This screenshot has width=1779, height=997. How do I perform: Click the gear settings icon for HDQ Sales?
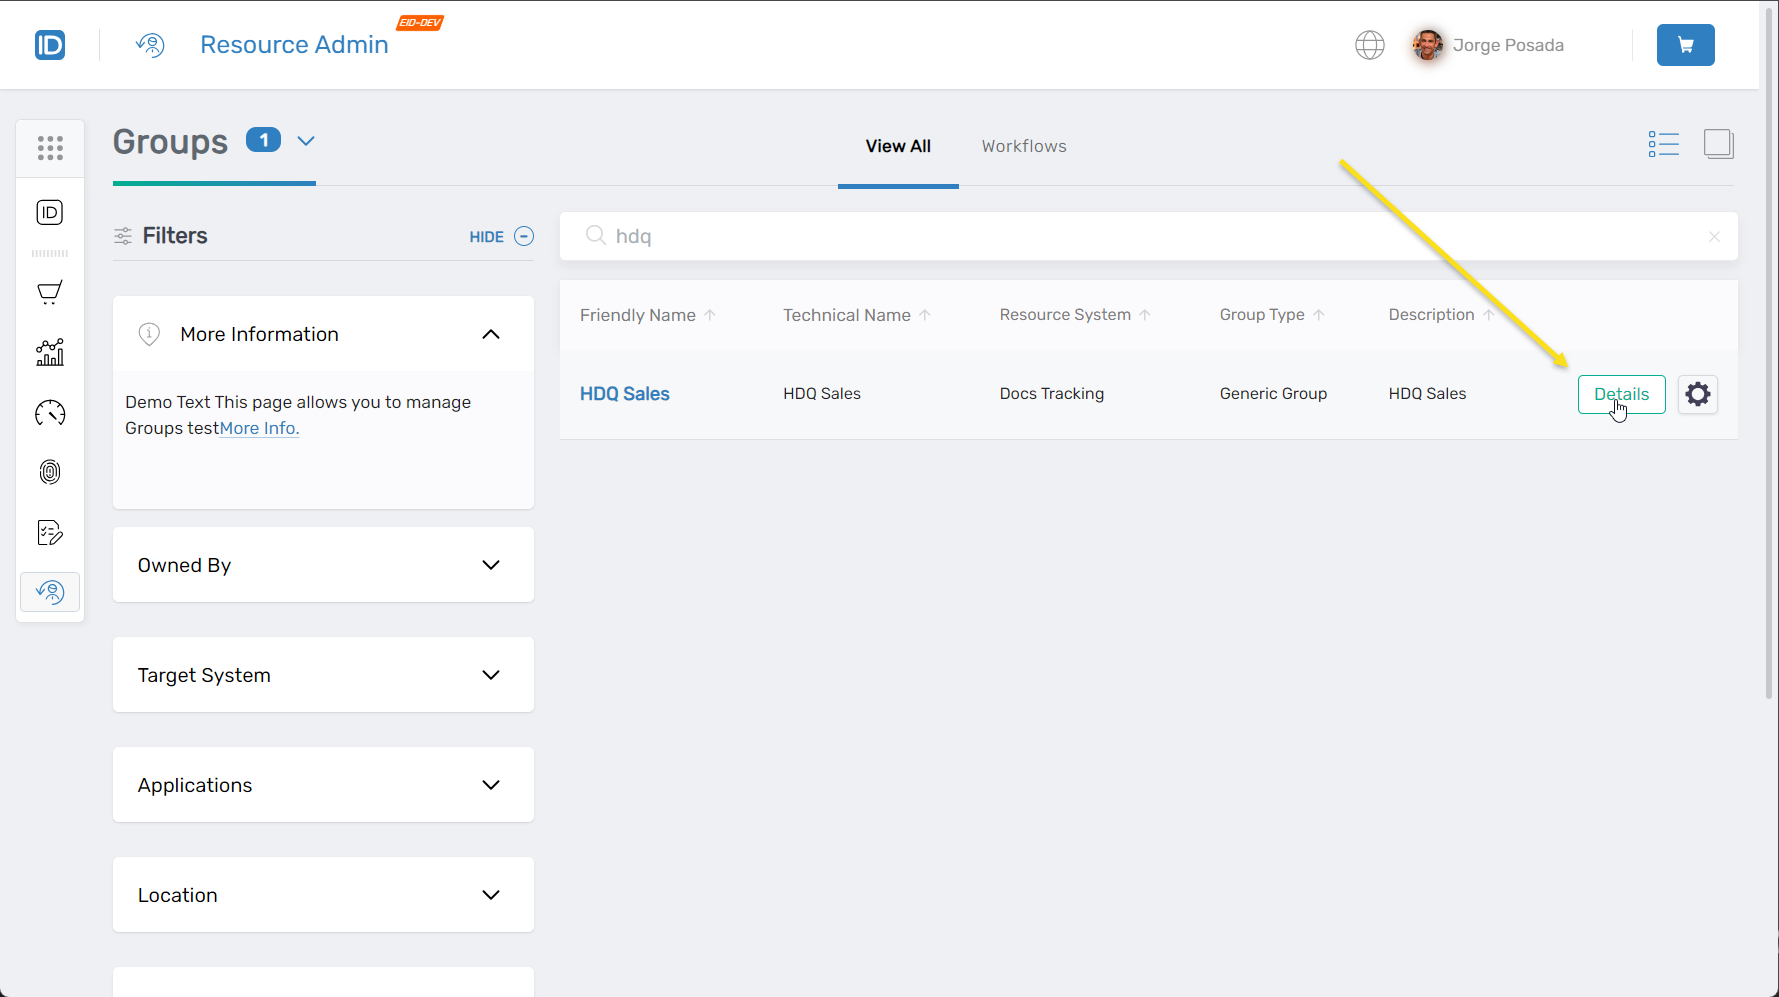point(1697,394)
